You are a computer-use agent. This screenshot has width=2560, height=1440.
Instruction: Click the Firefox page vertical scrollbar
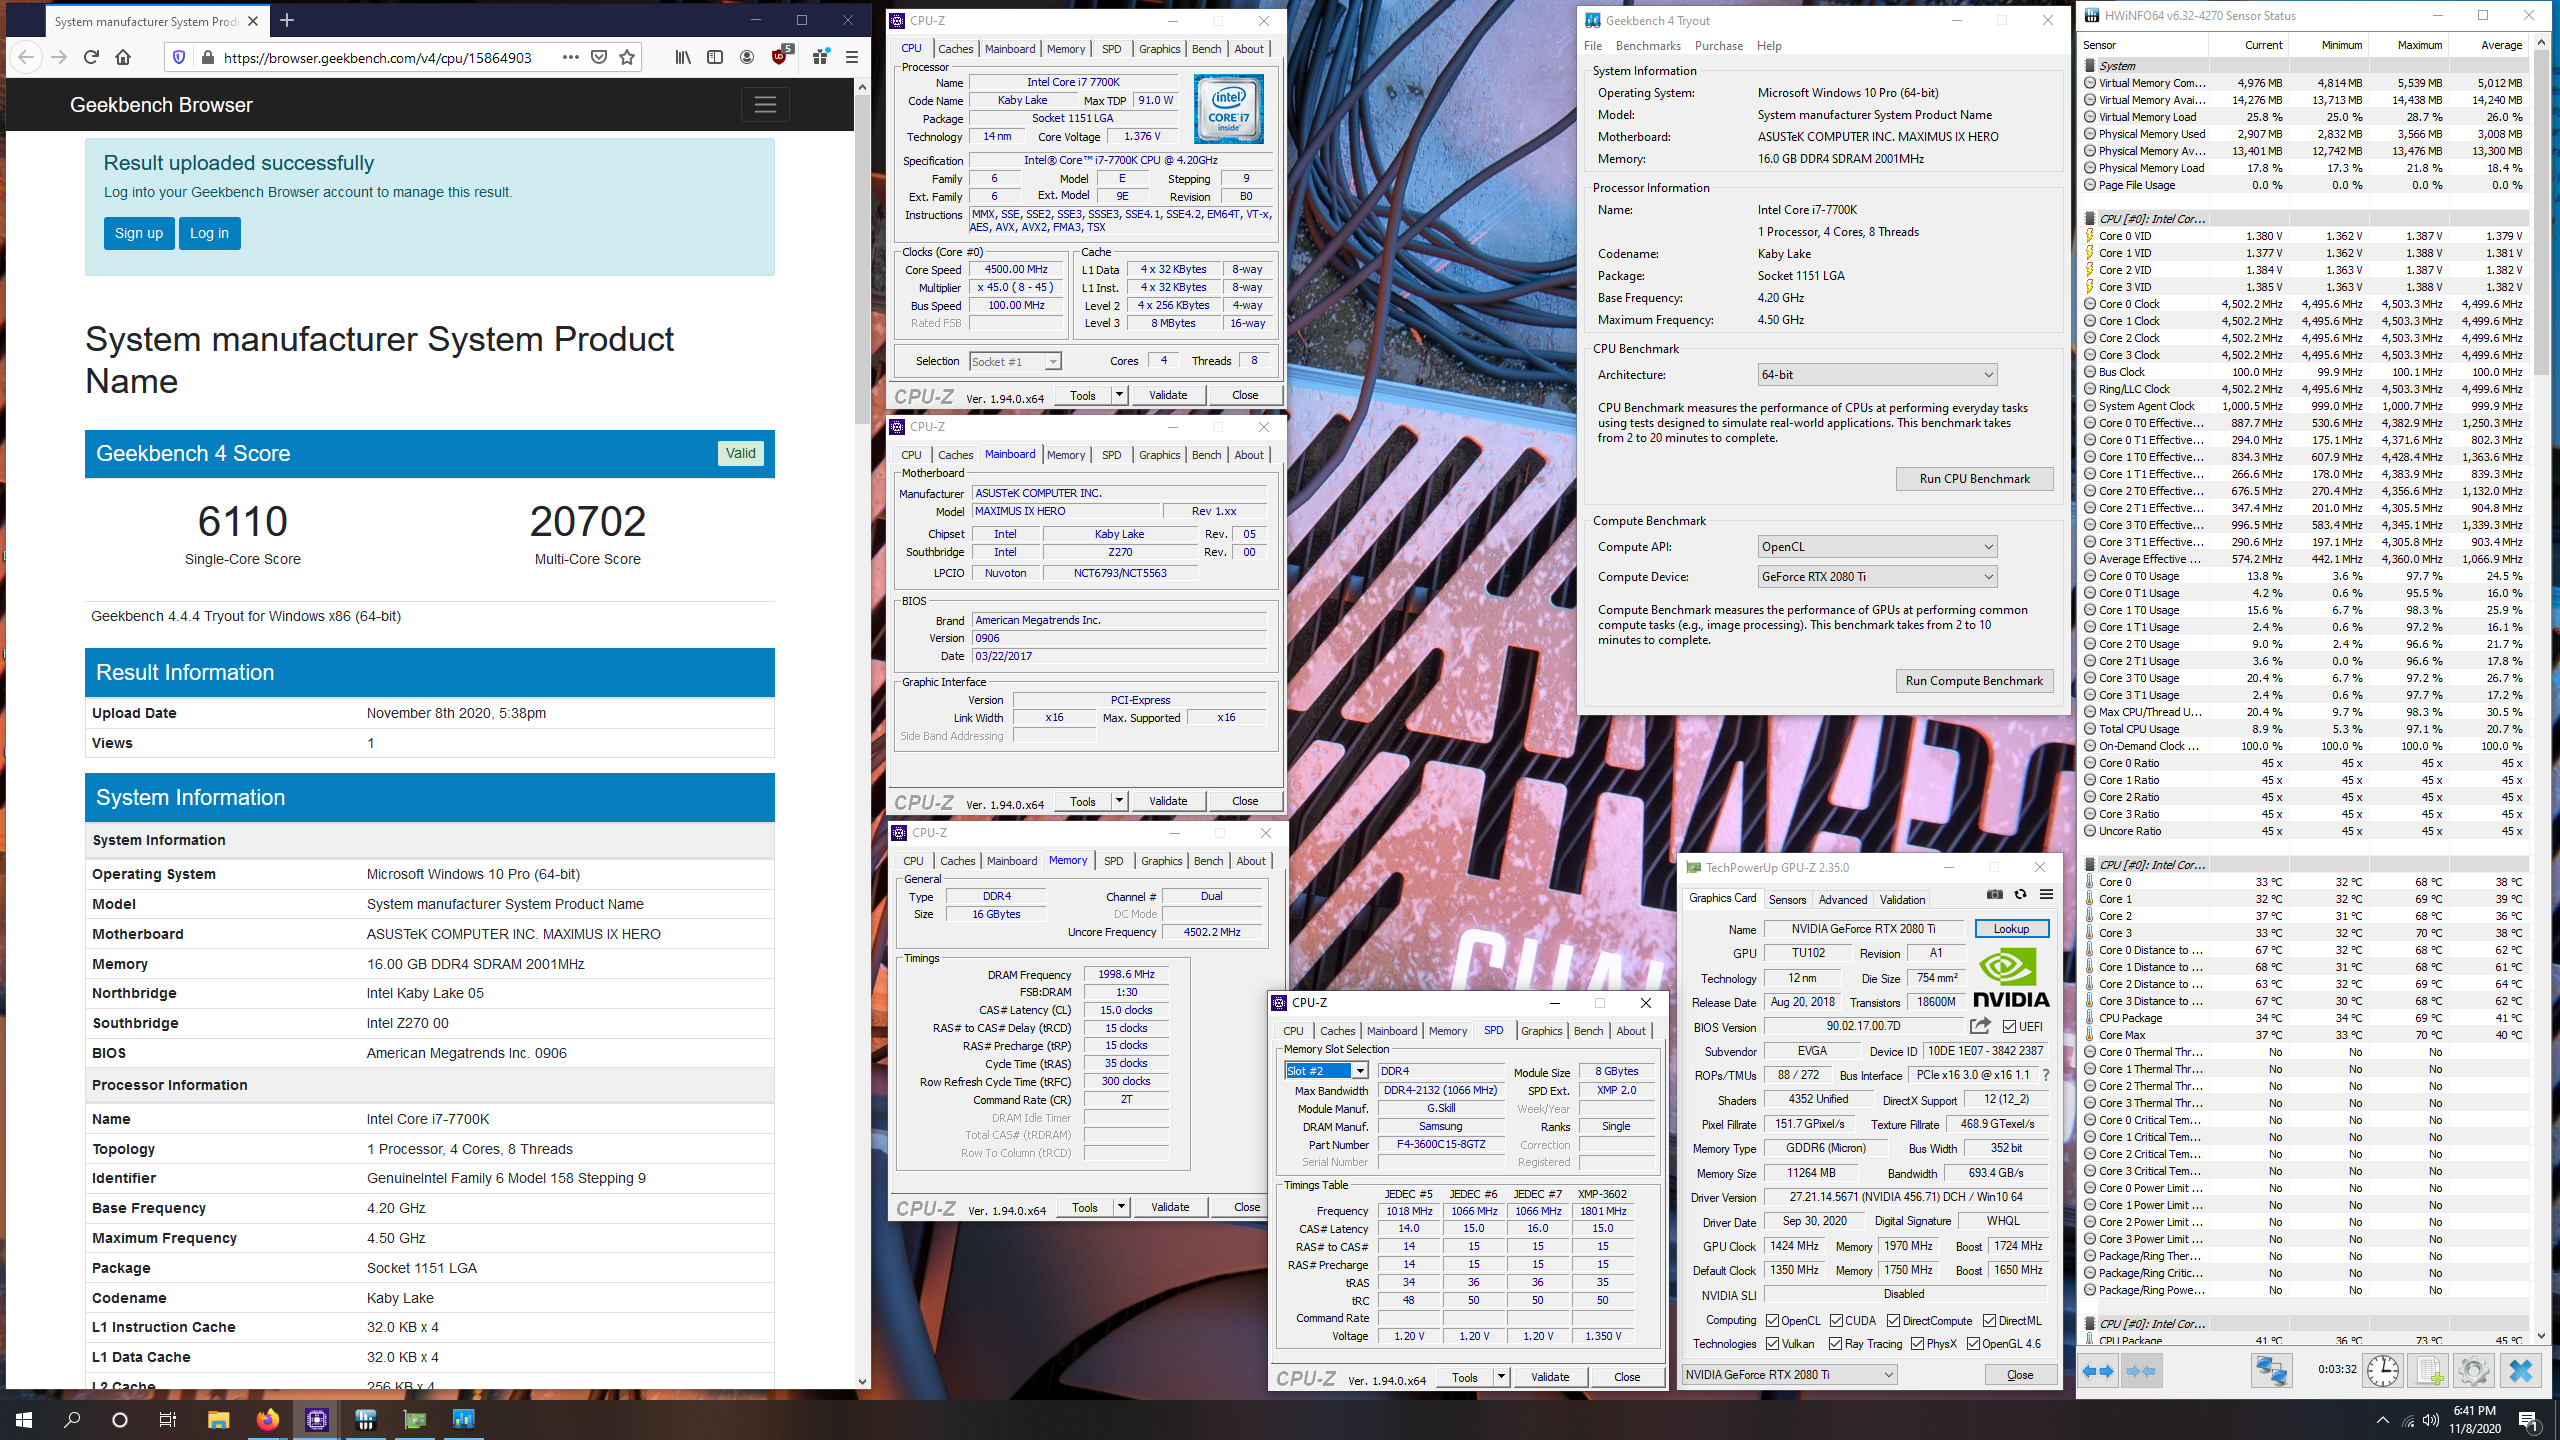click(862, 260)
